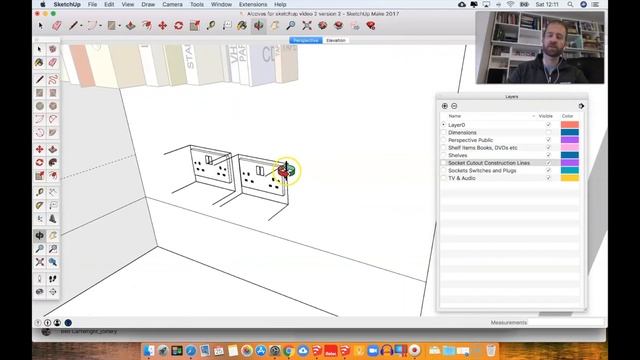Viewport: 640px width, 360px height.
Task: Select the Axes tool
Action: [40, 219]
